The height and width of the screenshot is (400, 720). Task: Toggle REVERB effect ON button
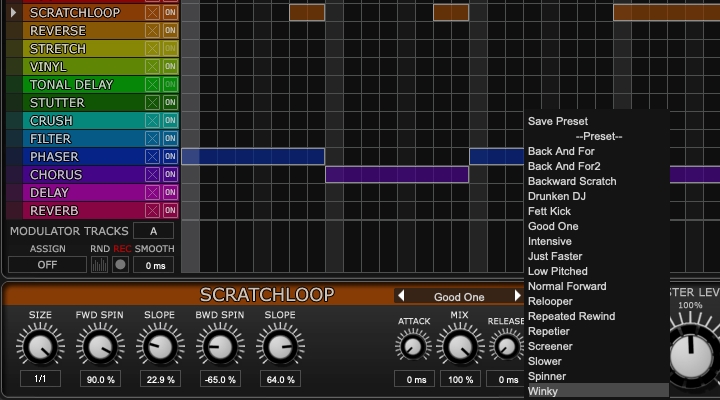click(170, 210)
